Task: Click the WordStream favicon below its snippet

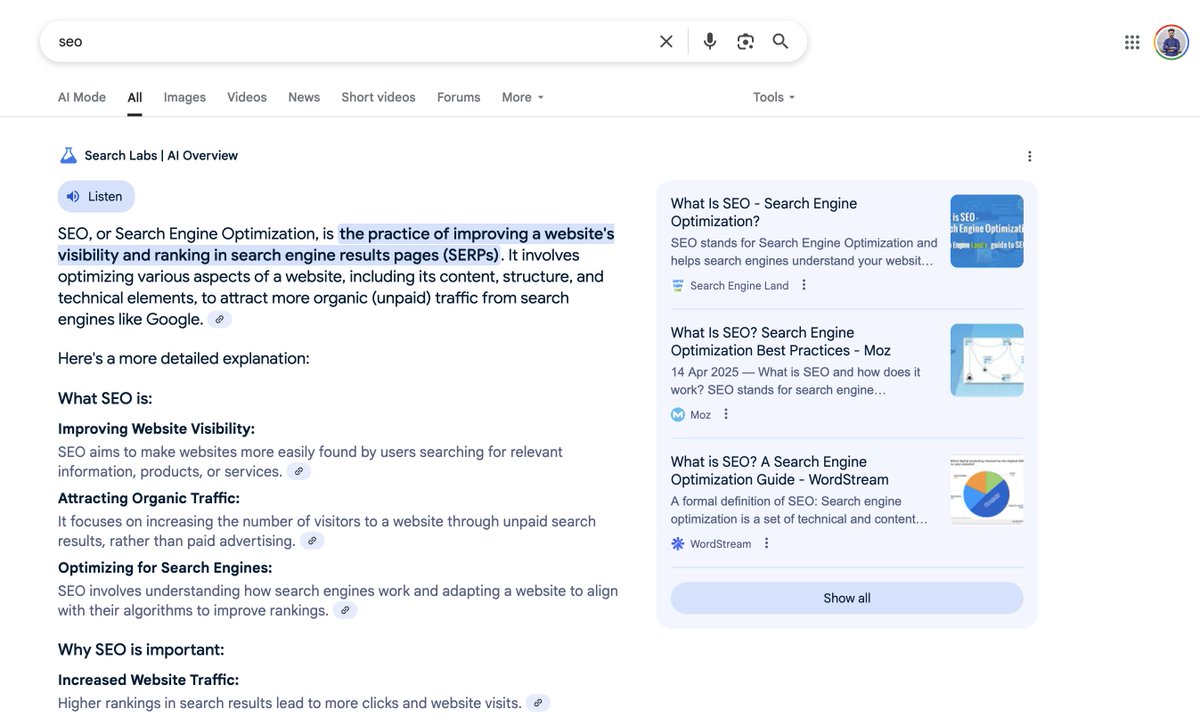Action: point(676,543)
